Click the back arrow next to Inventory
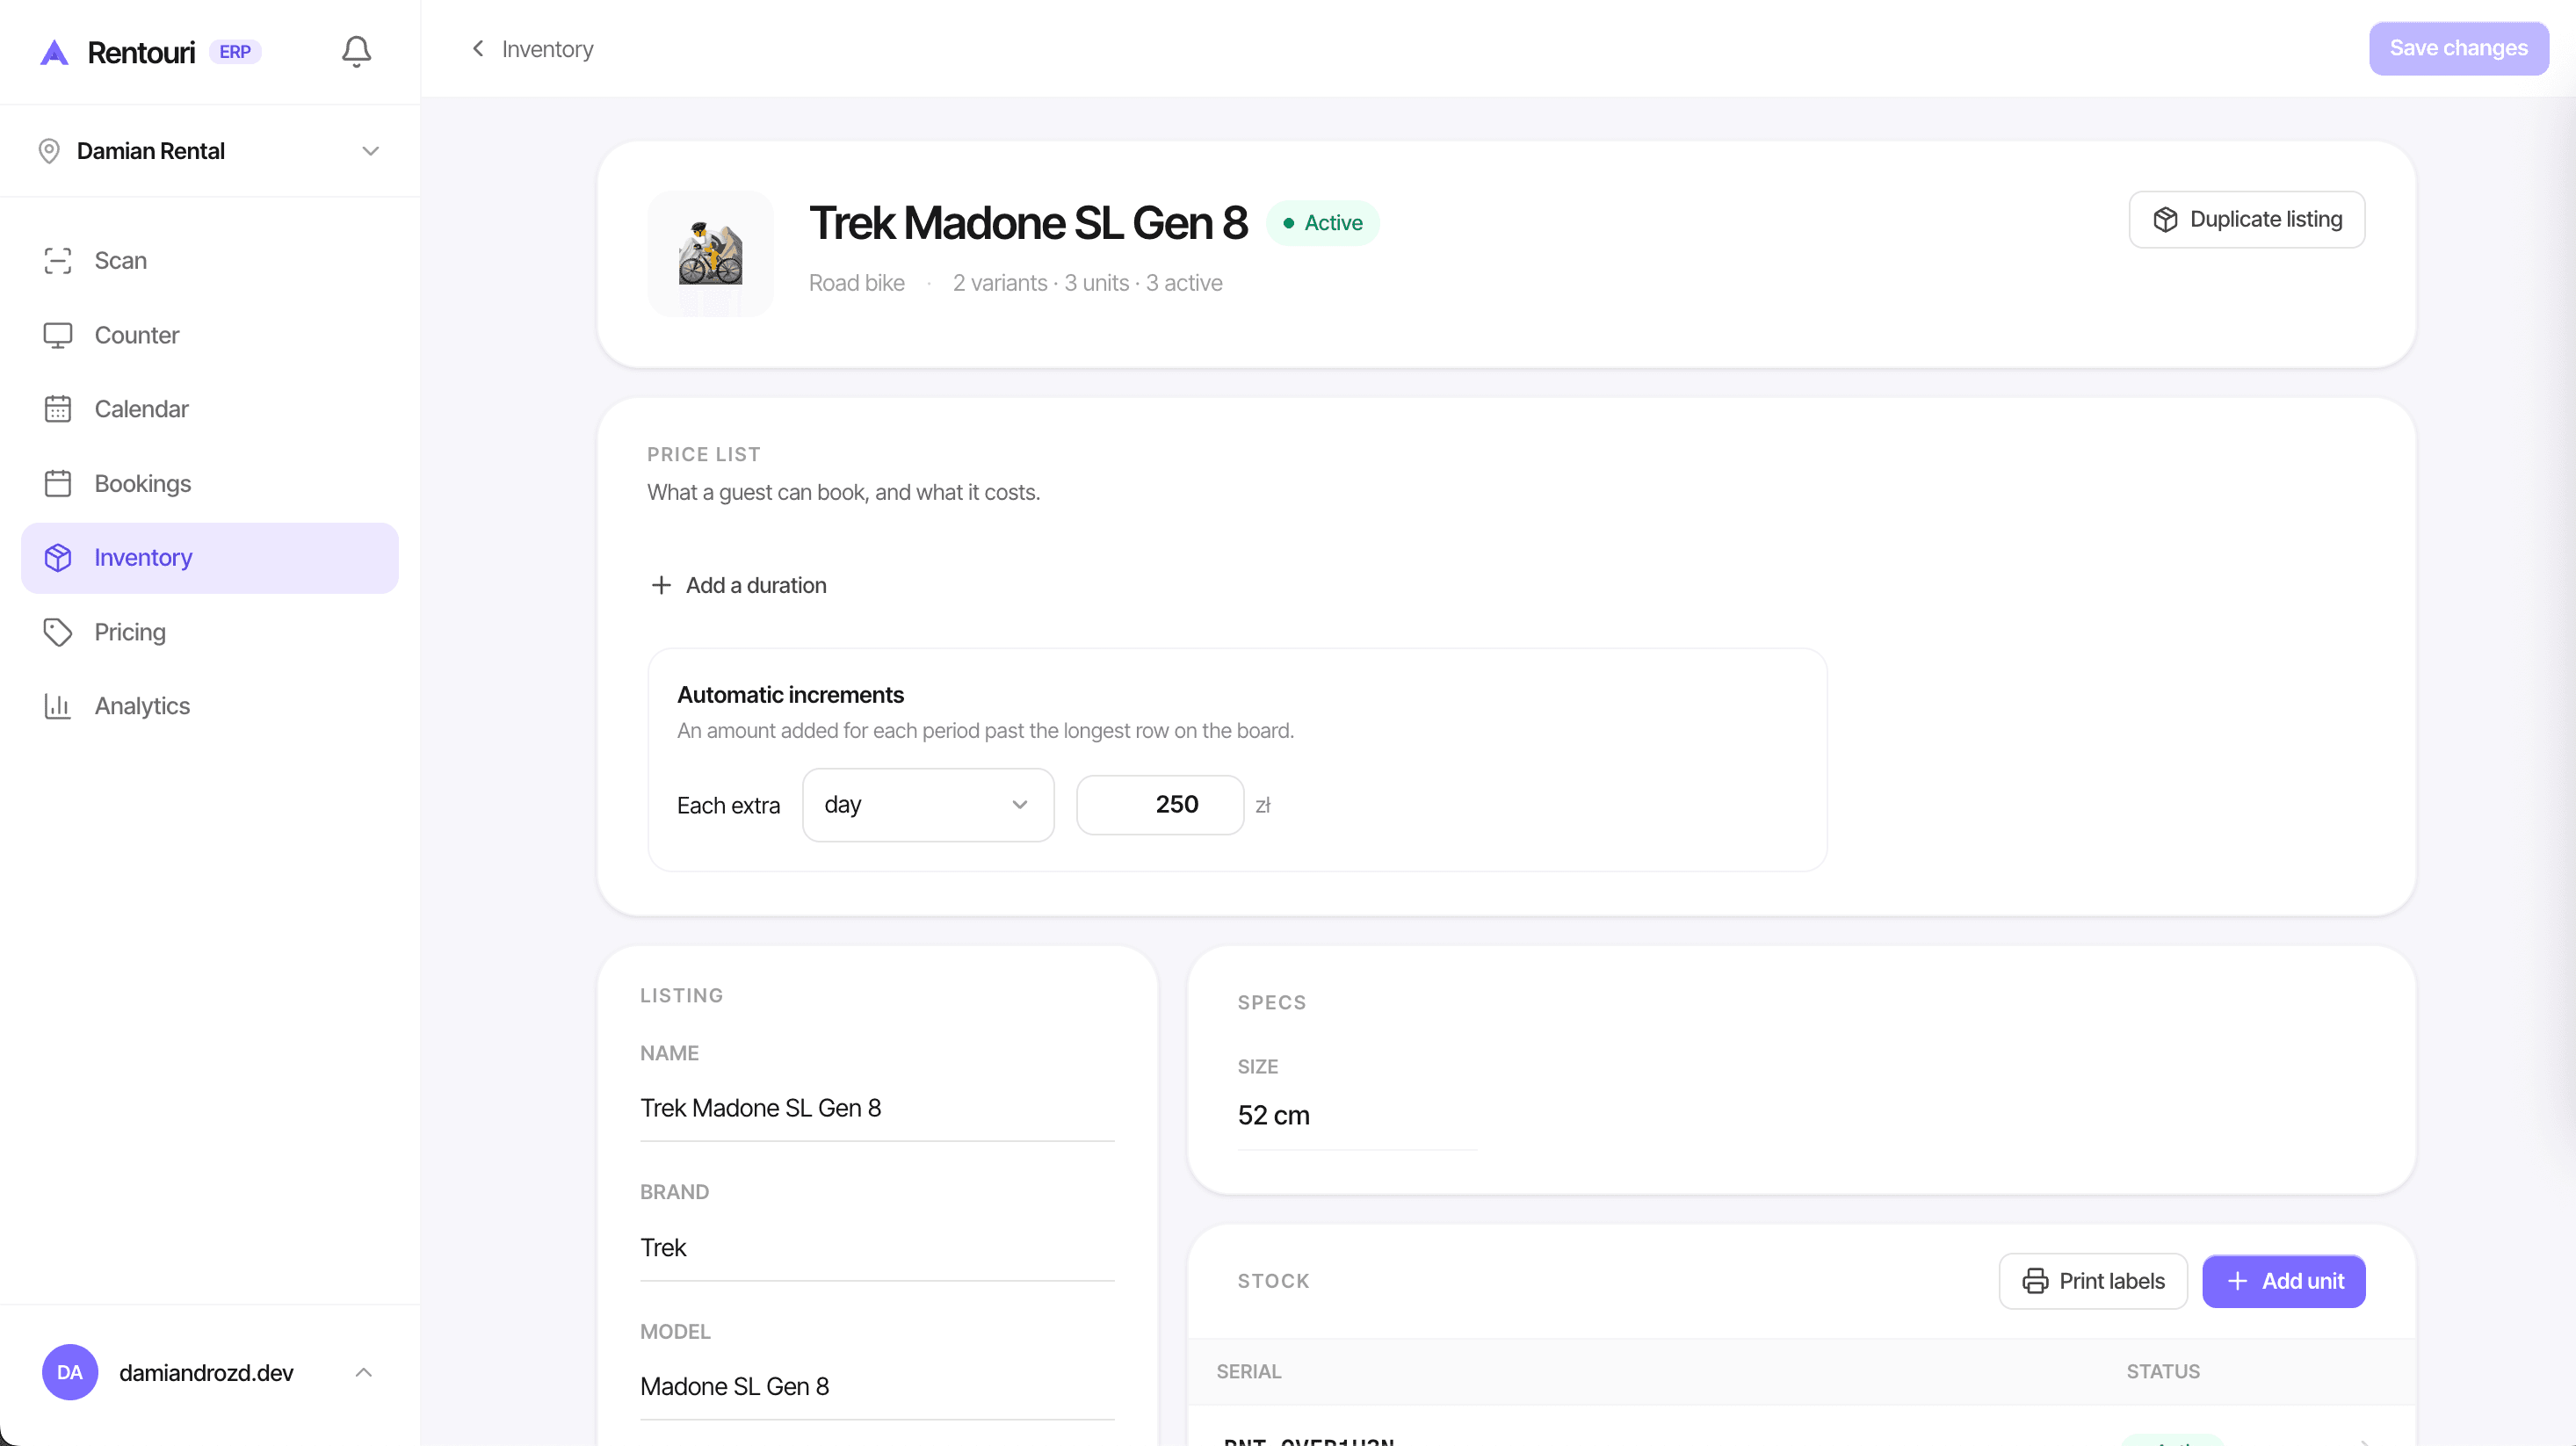 [478, 49]
